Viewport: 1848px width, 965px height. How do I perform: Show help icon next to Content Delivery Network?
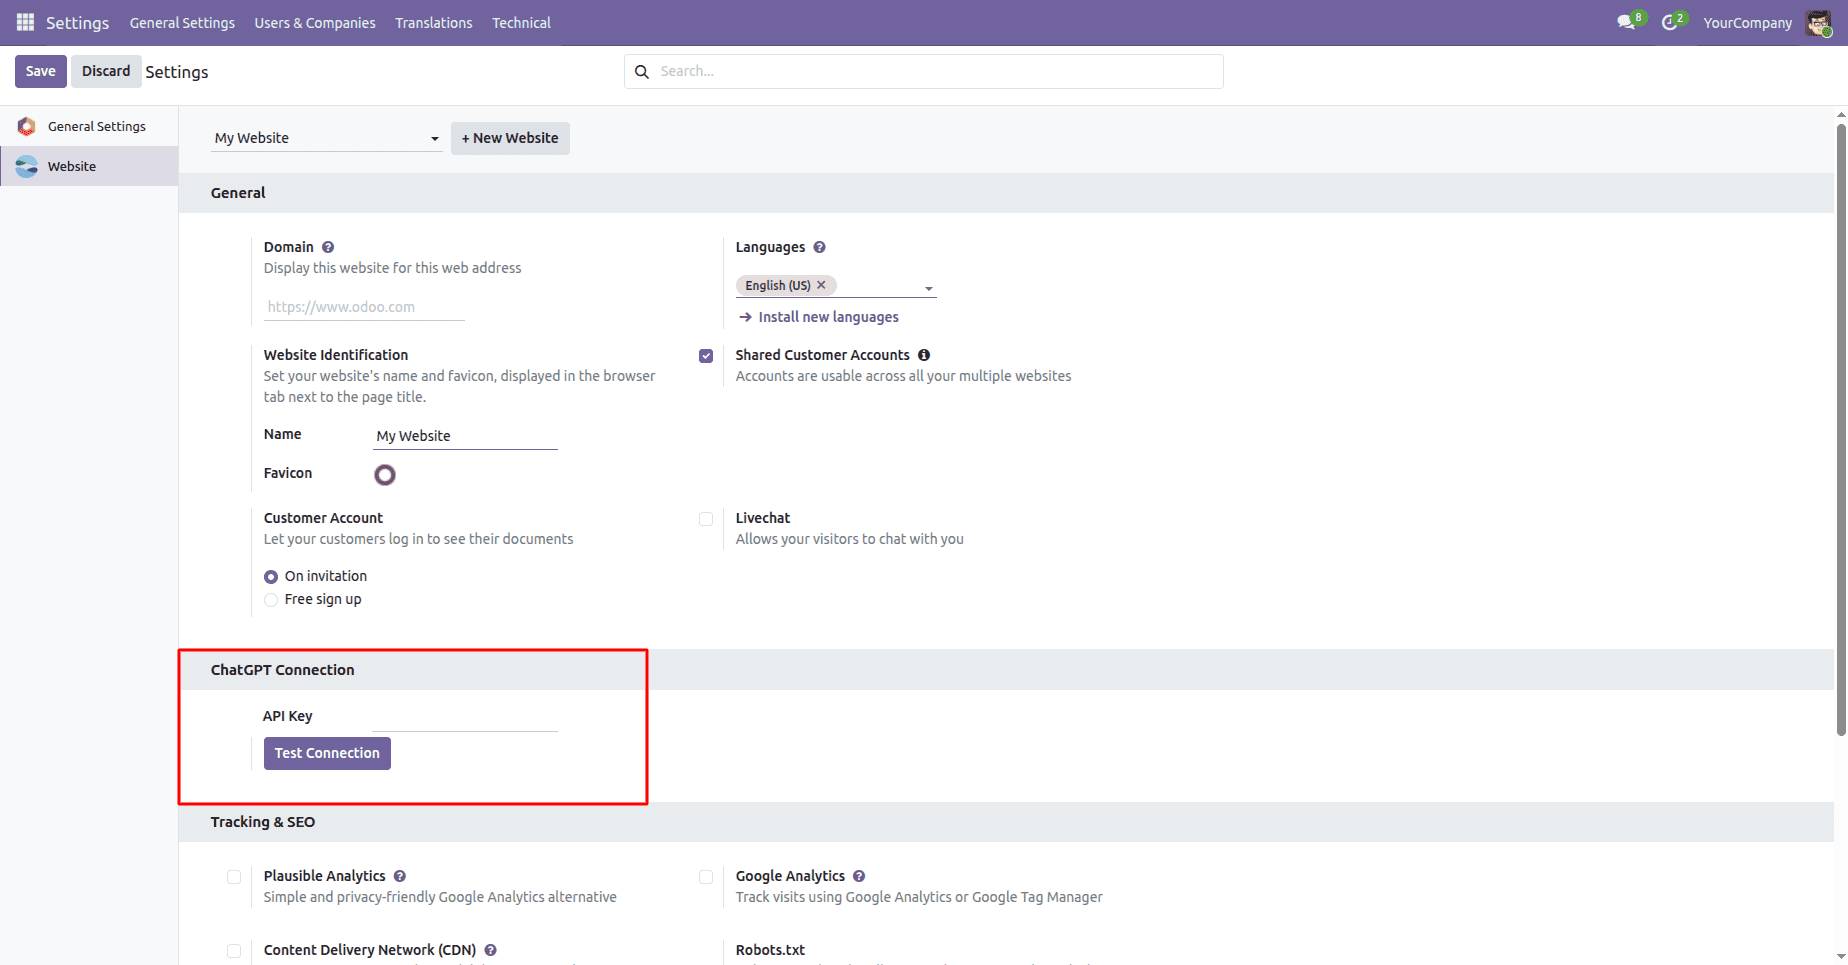tap(491, 950)
